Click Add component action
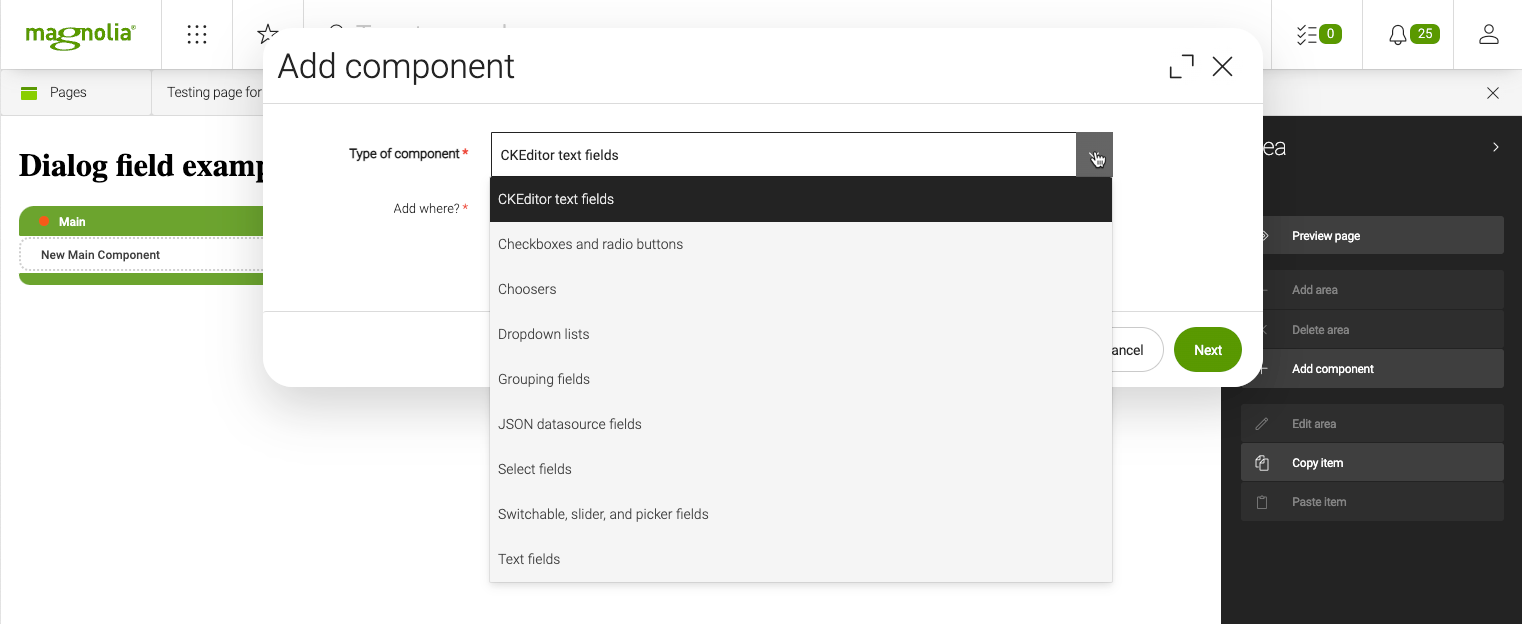Viewport: 1522px width, 624px height. [1372, 369]
